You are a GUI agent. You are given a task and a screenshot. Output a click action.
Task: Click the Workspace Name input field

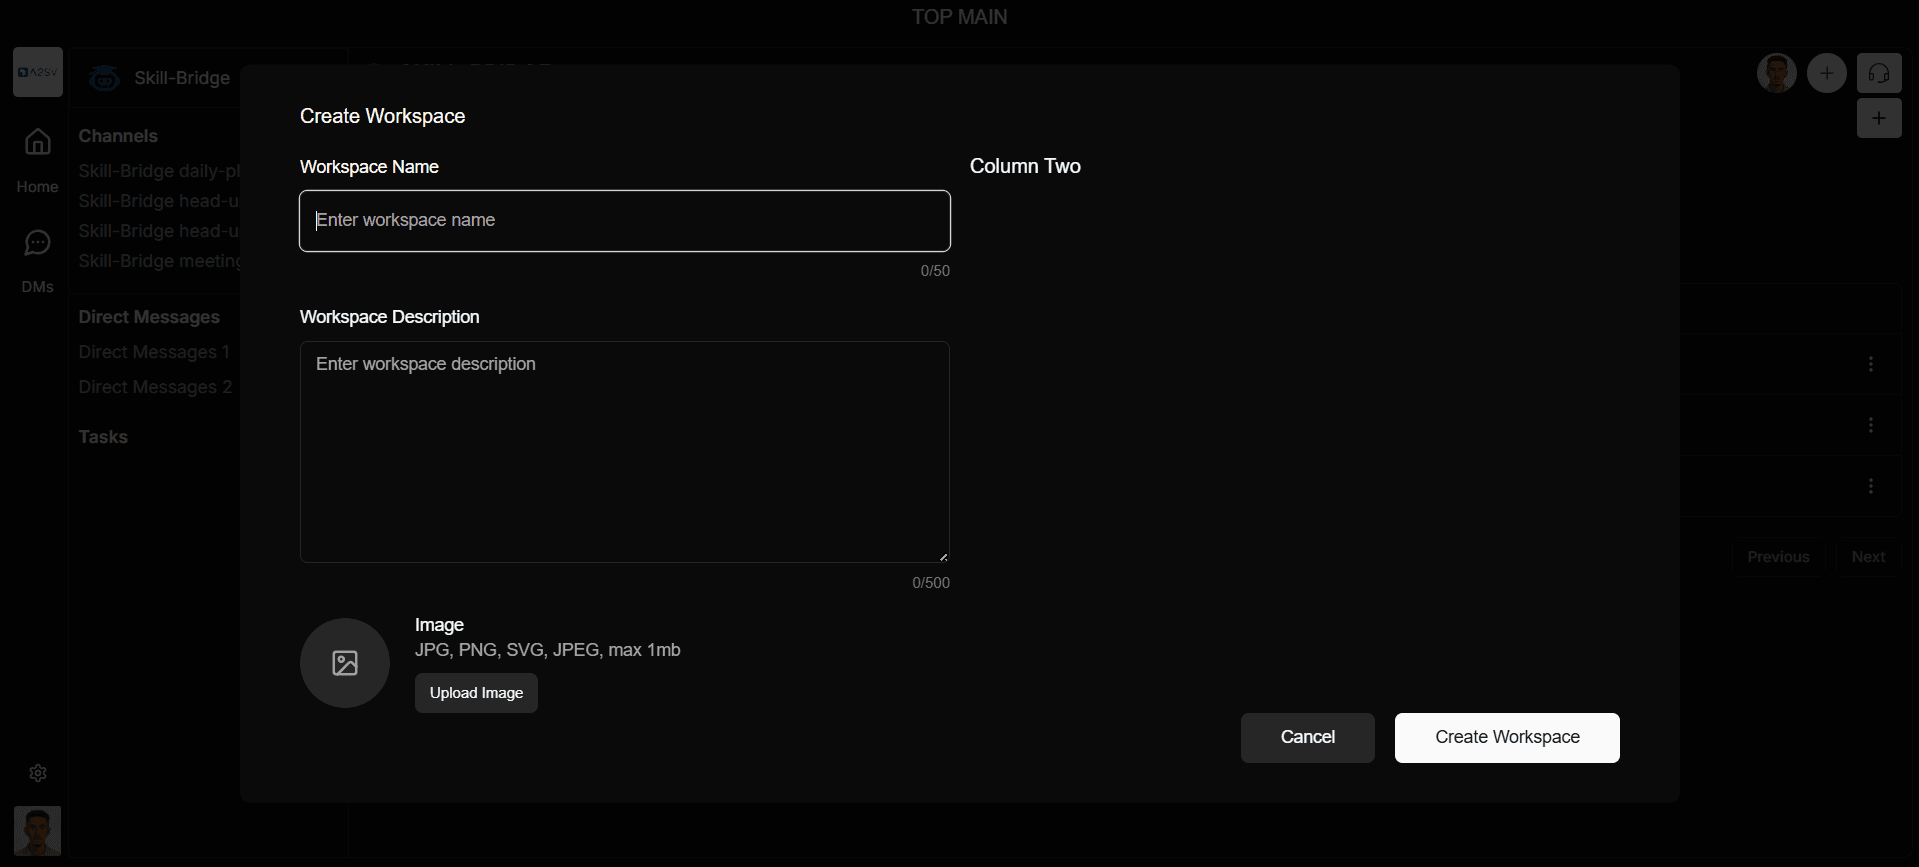624,221
